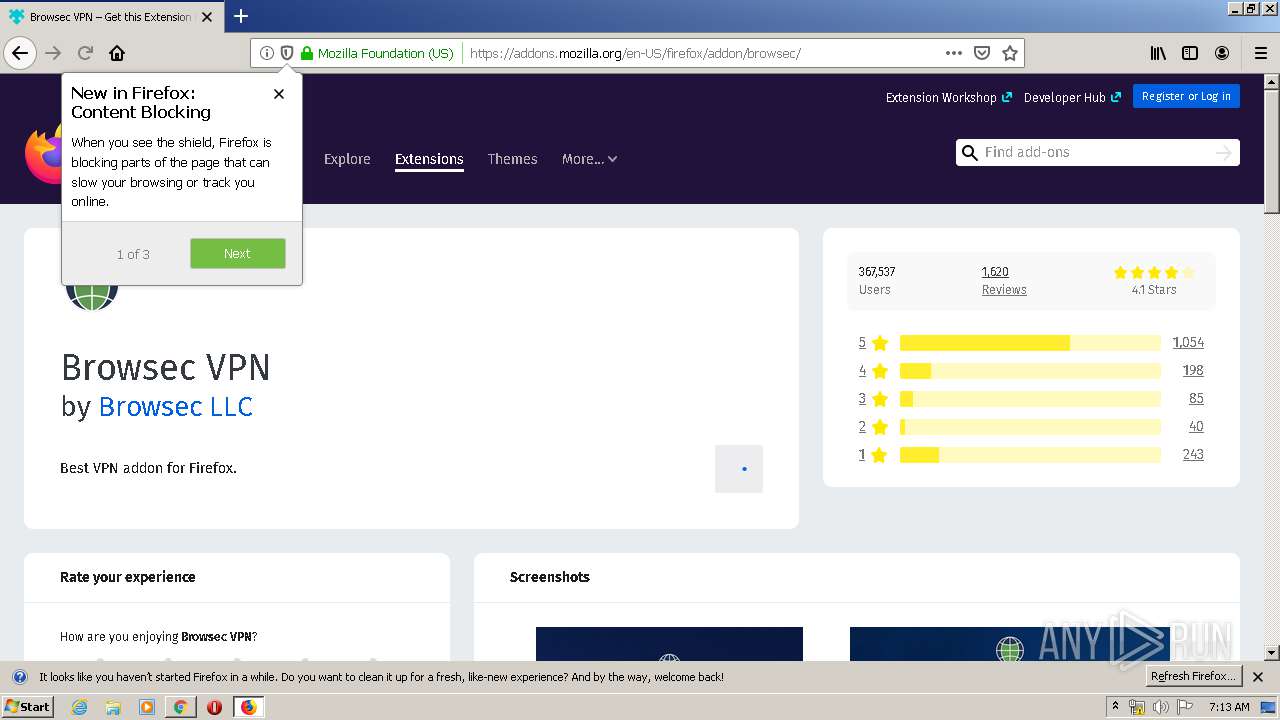Click the 3 star rating row label
The width and height of the screenshot is (1280, 720).
tap(873, 399)
